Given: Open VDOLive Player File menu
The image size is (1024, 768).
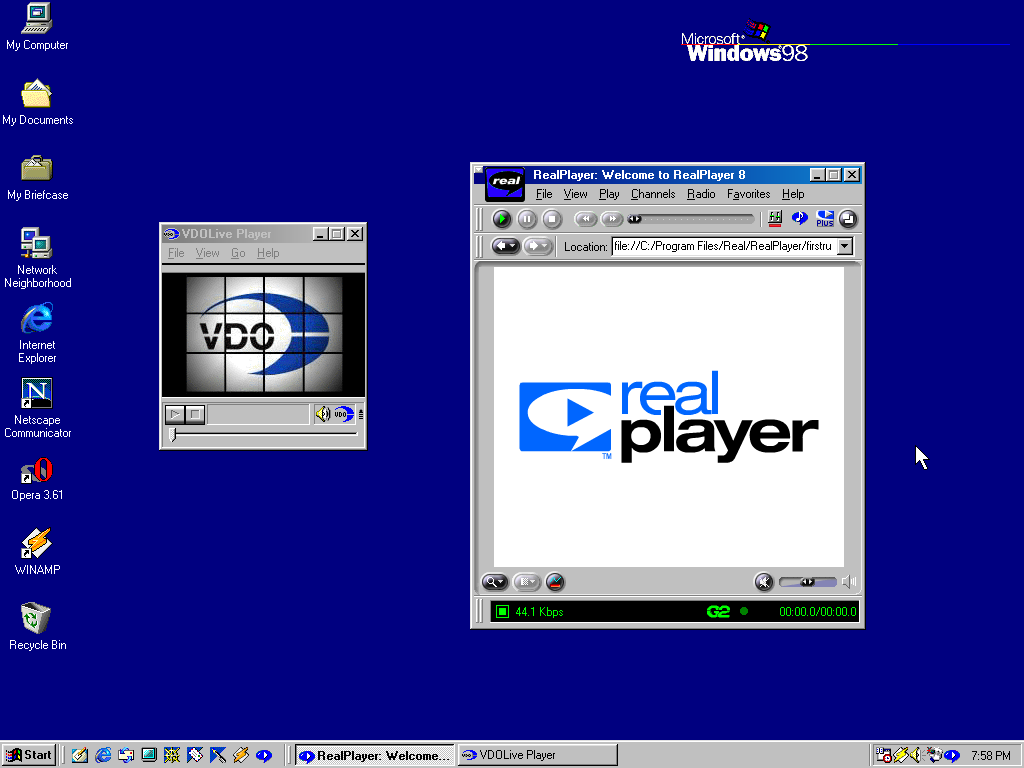Looking at the screenshot, I should (176, 253).
